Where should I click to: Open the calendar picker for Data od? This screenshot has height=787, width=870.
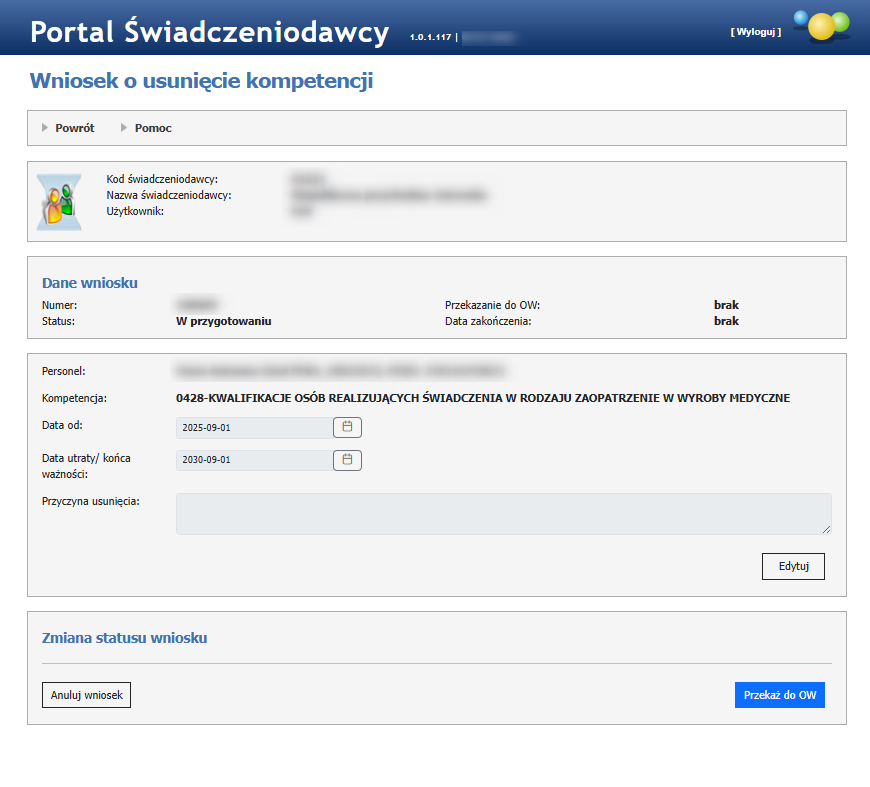tap(347, 427)
